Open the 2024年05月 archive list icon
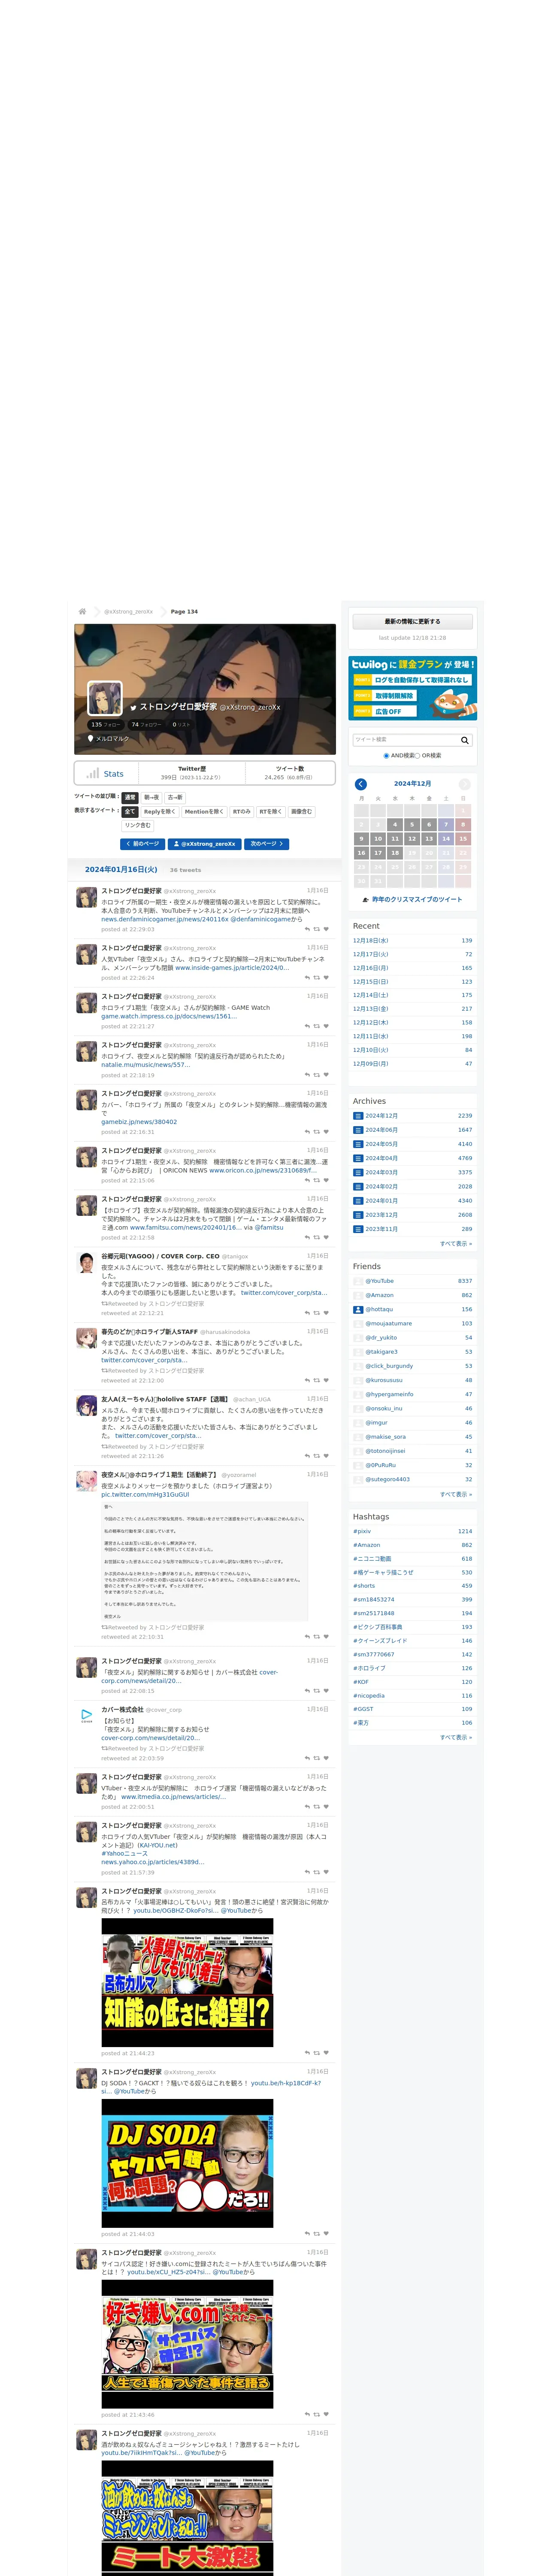 pyautogui.click(x=358, y=1144)
